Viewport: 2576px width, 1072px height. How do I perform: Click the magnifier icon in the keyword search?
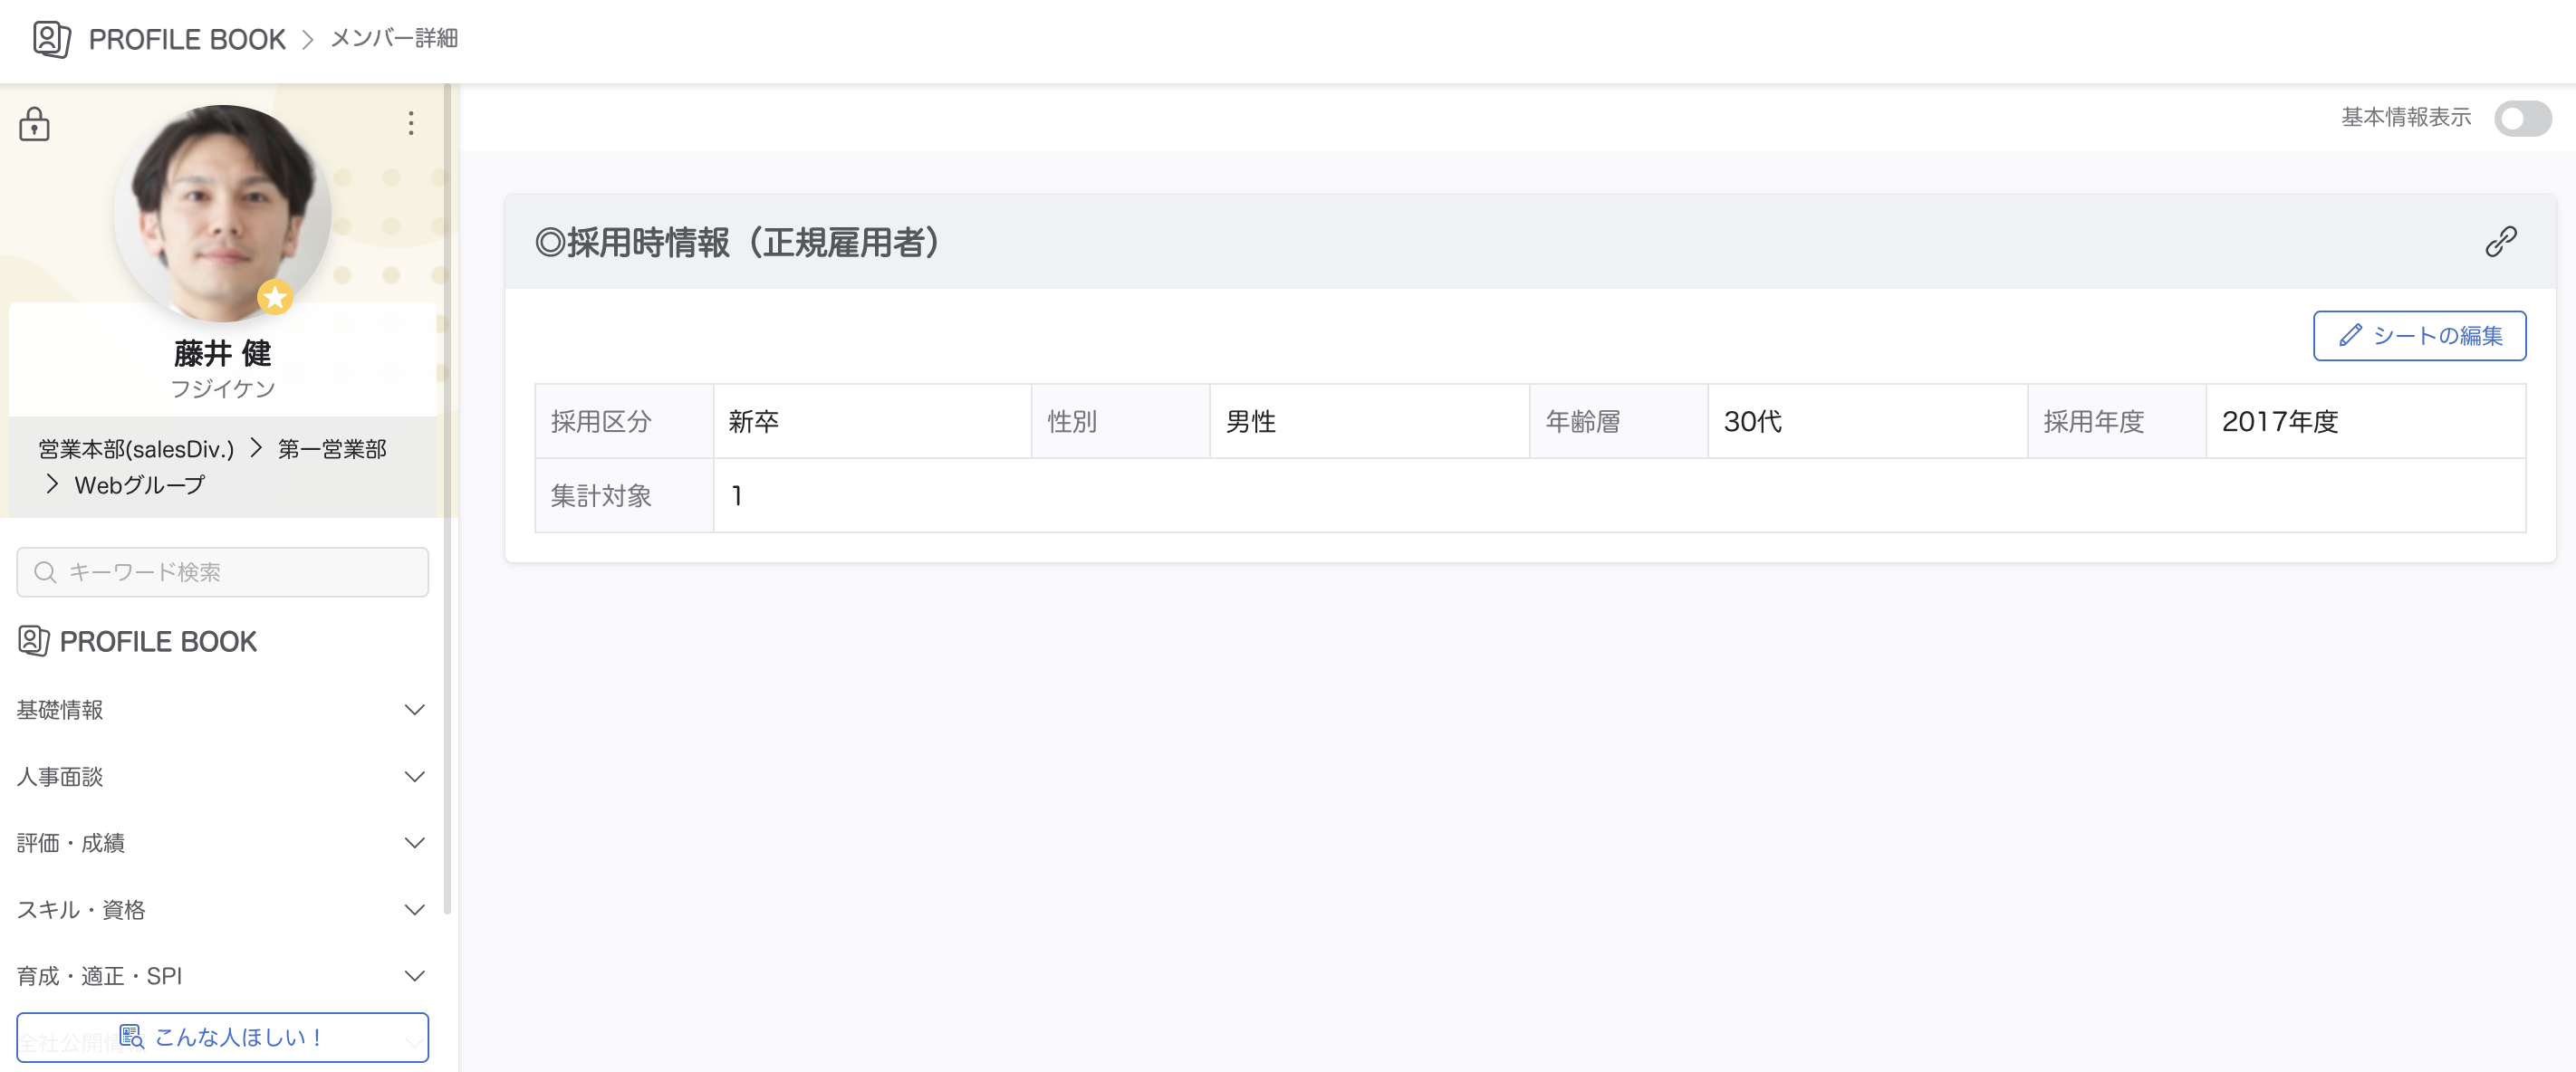(x=45, y=572)
